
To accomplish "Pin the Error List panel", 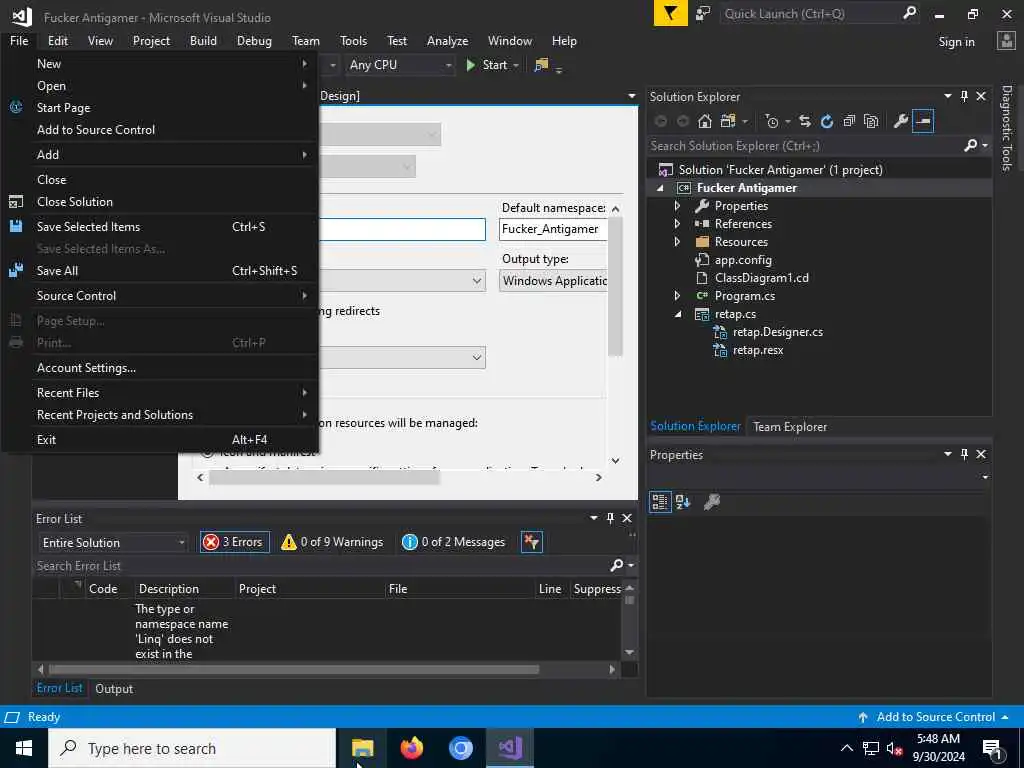I will (611, 519).
